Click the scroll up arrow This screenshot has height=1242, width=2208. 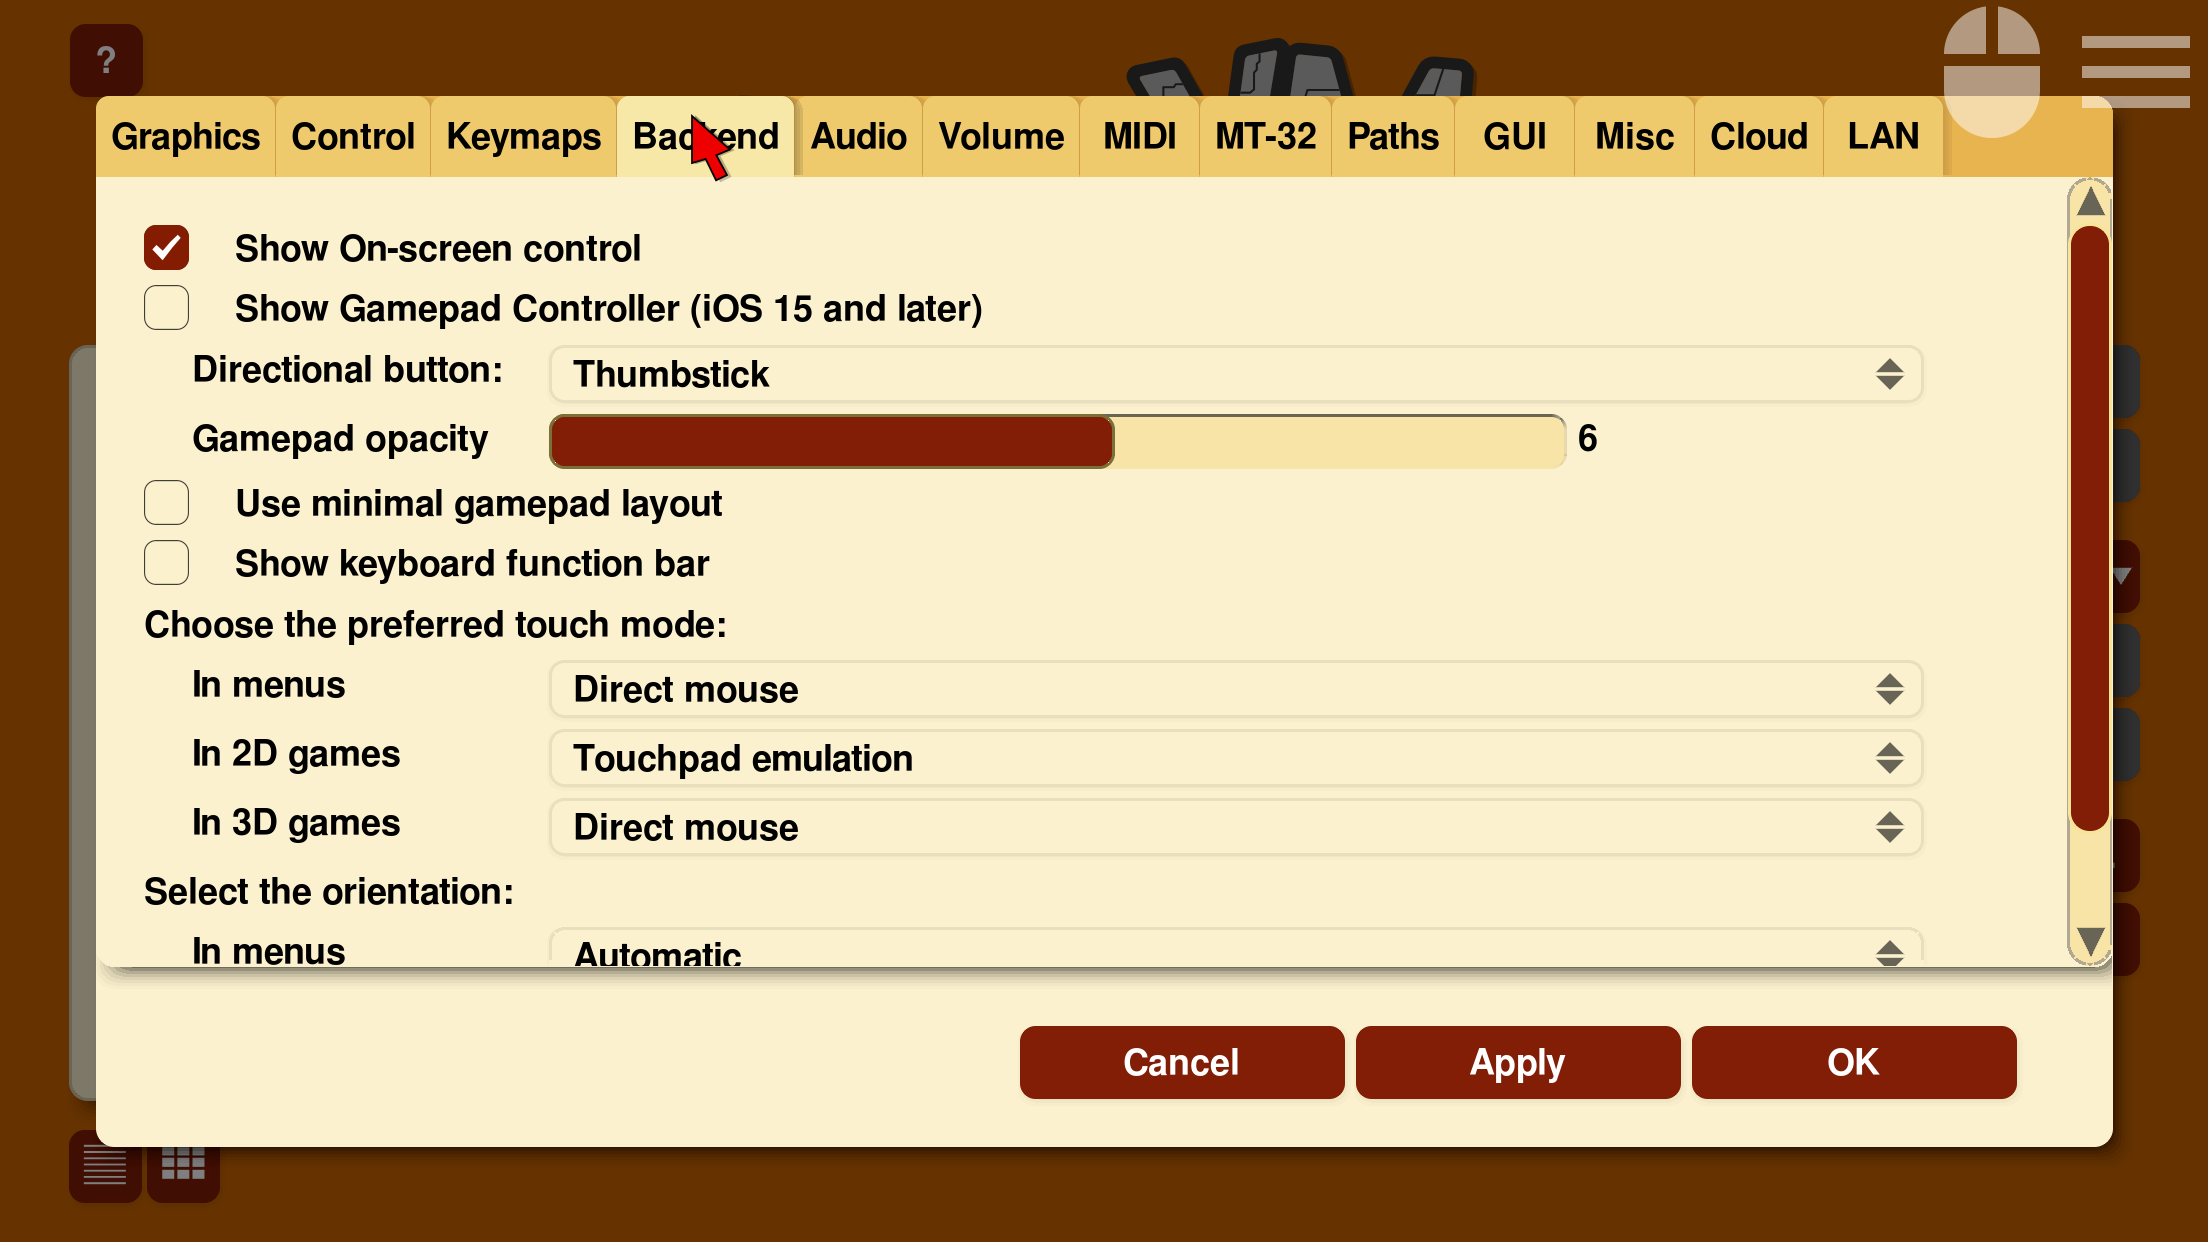click(2090, 203)
